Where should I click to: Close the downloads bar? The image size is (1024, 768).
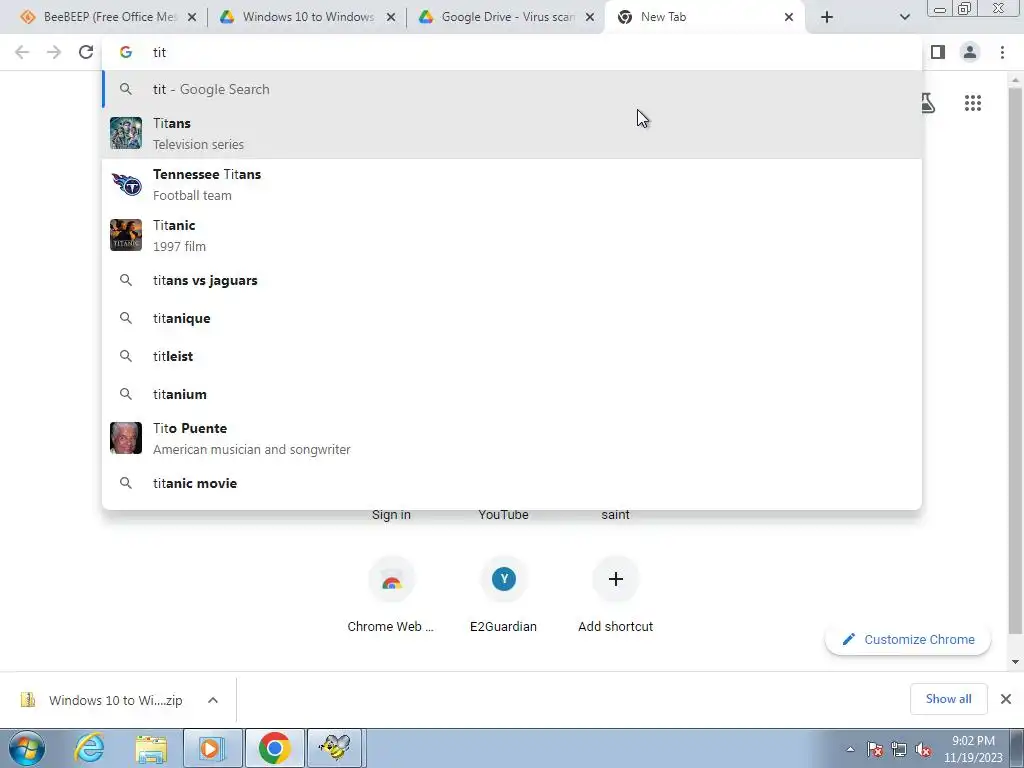point(1006,699)
